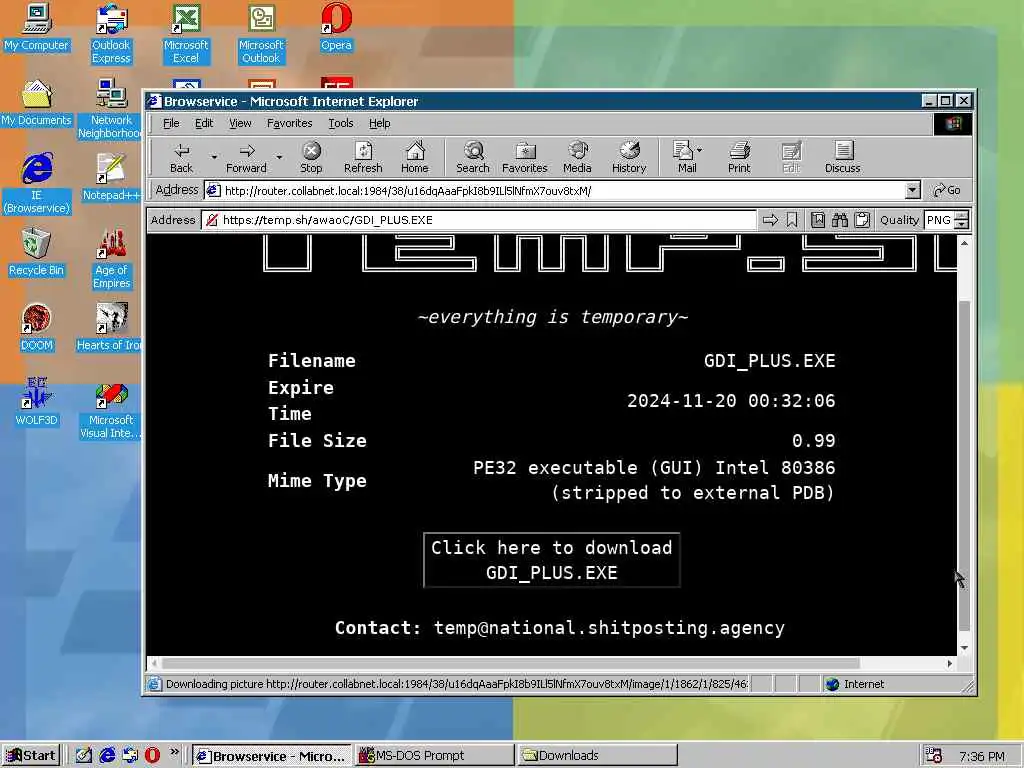The width and height of the screenshot is (1024, 768).
Task: Expand IE address bar dropdown
Action: tap(912, 190)
